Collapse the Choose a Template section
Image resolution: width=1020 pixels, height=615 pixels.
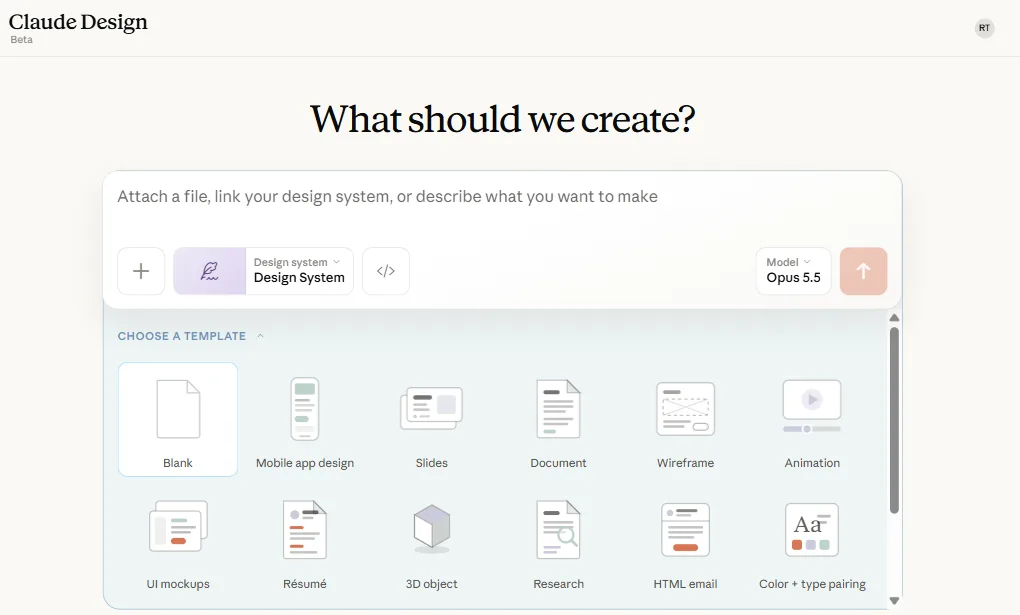(x=191, y=336)
